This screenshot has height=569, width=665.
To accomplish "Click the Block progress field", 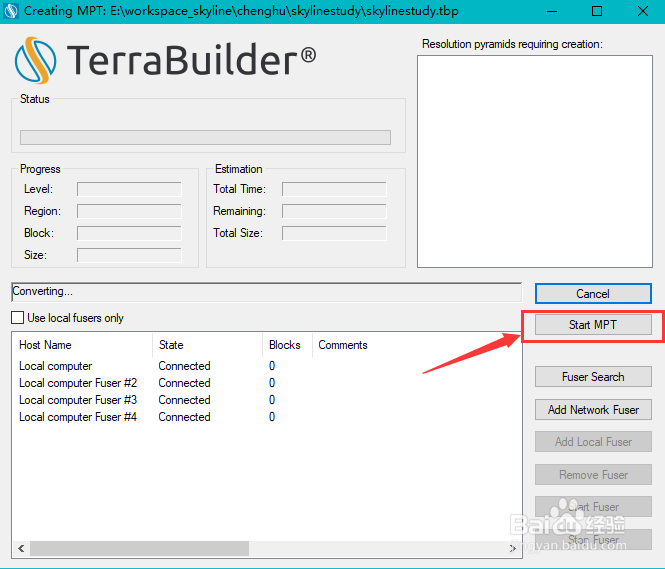I will coord(129,233).
